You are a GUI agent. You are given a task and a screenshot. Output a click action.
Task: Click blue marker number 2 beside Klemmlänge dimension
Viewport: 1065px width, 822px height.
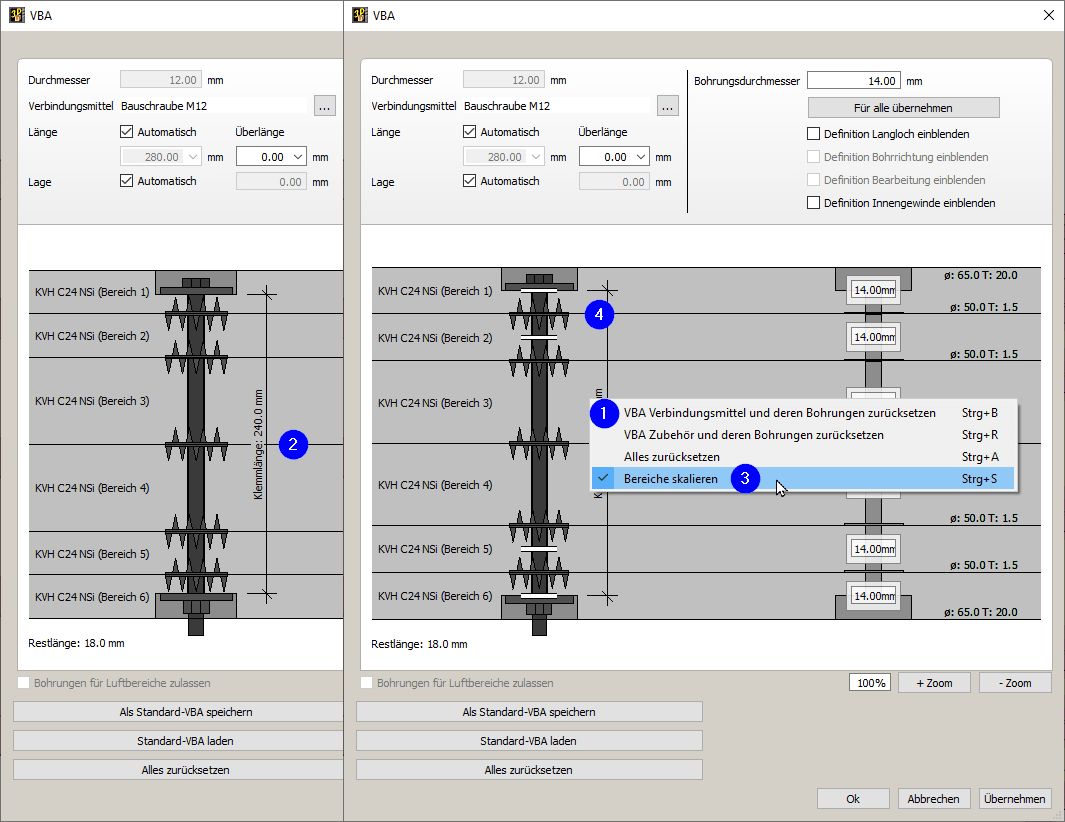(x=292, y=445)
